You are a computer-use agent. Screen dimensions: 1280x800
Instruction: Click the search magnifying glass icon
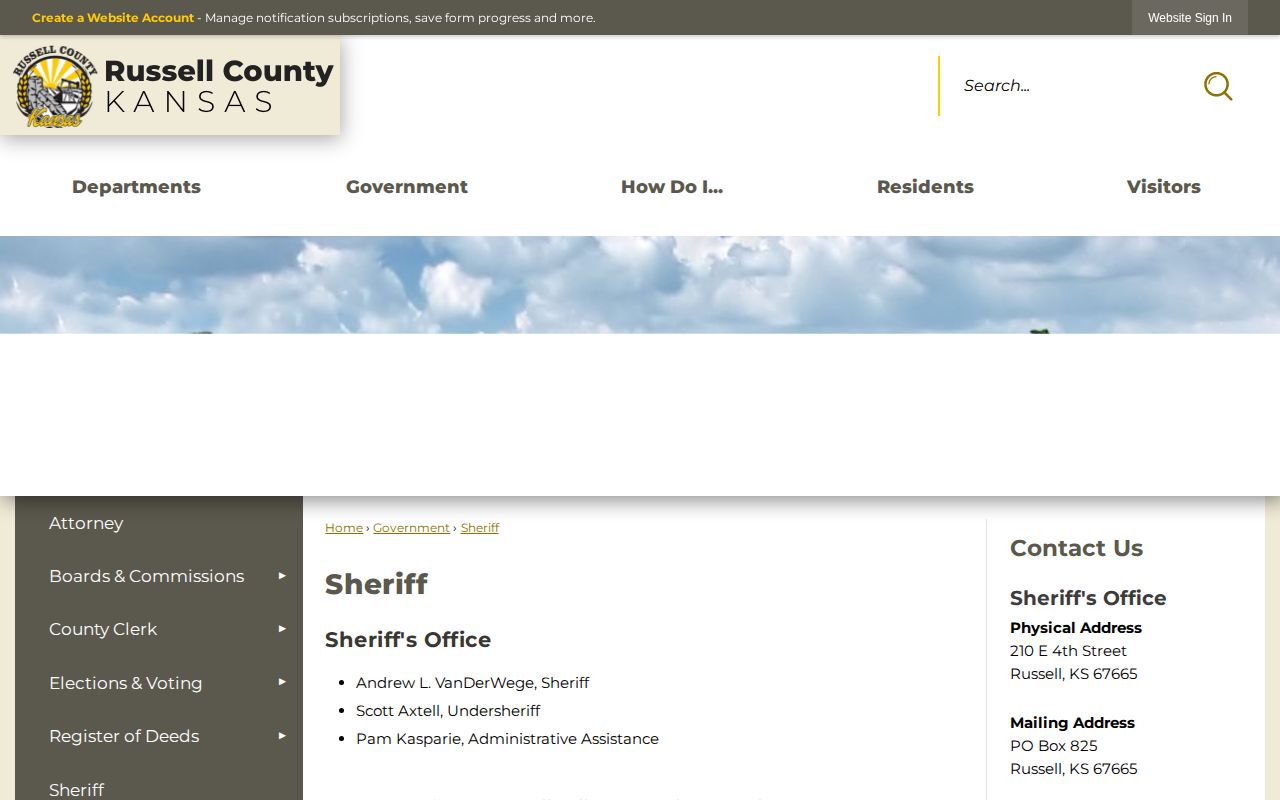pyautogui.click(x=1217, y=86)
